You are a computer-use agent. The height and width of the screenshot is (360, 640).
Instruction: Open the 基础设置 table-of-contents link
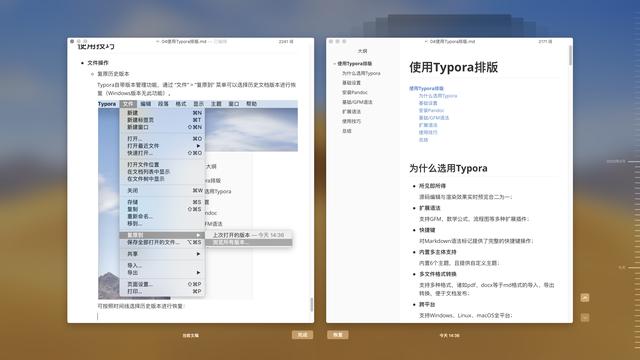(x=428, y=103)
